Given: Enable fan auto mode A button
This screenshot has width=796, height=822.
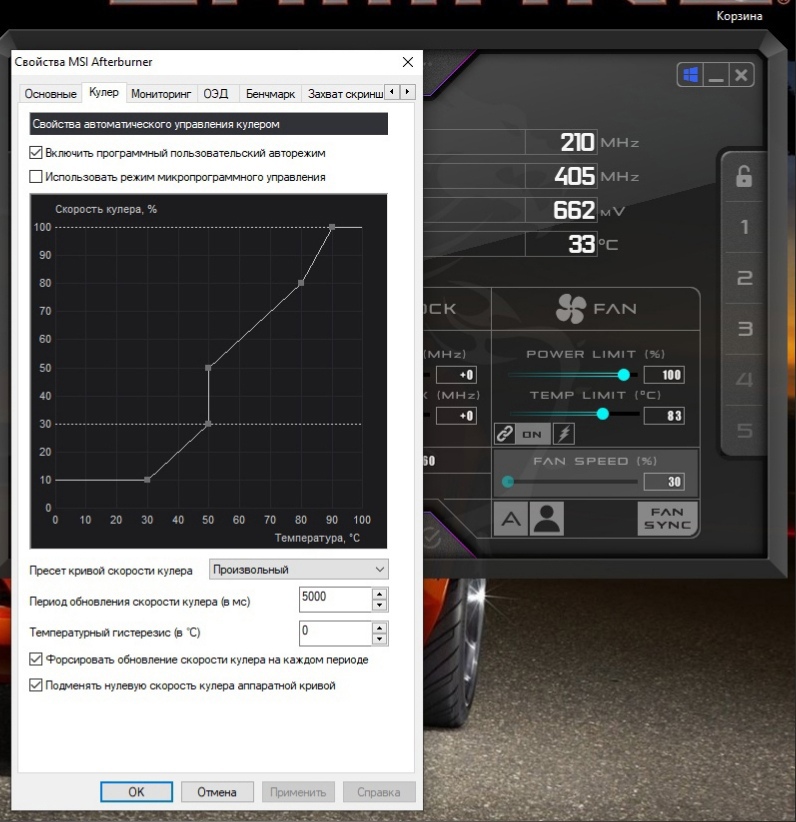Looking at the screenshot, I should 511,518.
